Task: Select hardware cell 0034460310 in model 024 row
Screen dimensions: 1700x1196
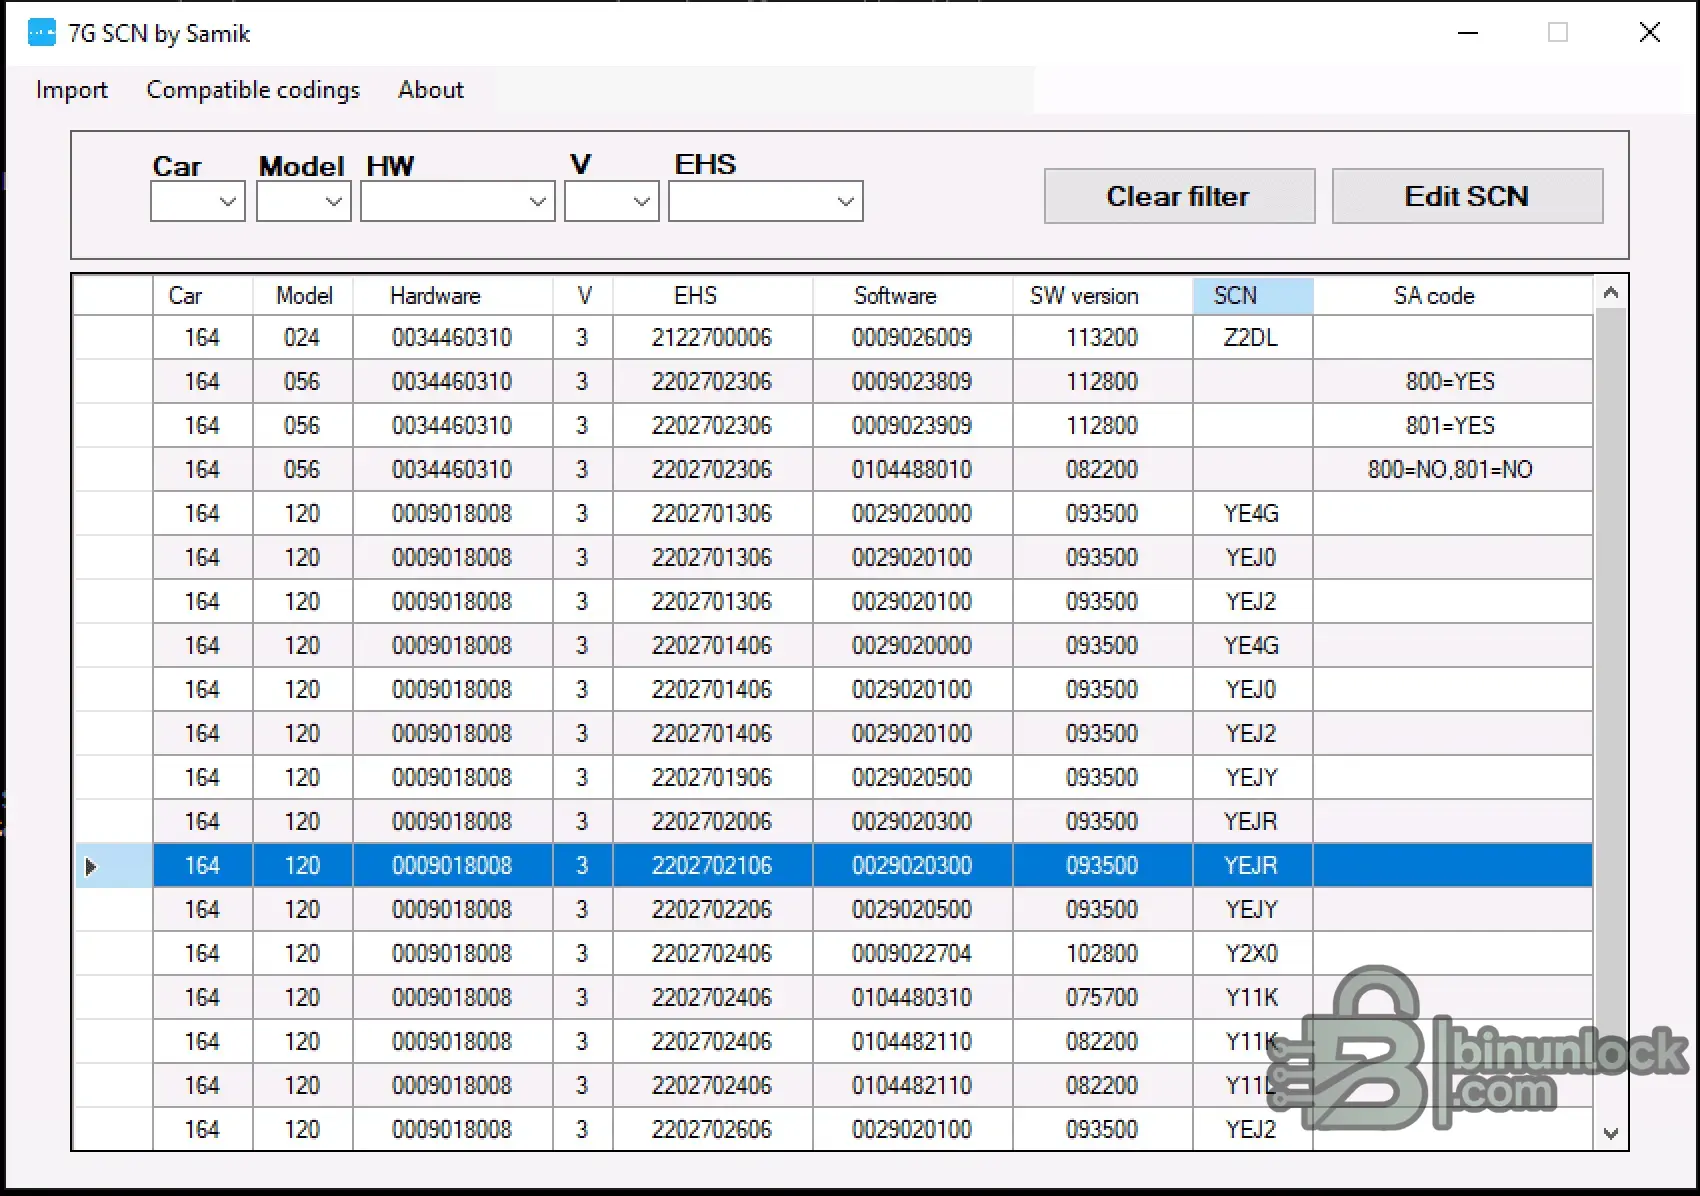Action: pos(453,338)
